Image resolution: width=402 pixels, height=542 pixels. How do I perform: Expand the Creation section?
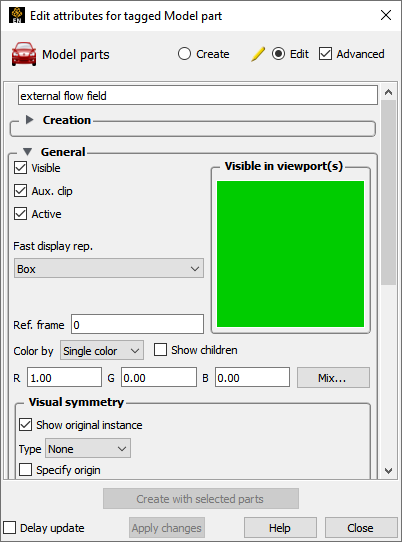tap(30, 120)
